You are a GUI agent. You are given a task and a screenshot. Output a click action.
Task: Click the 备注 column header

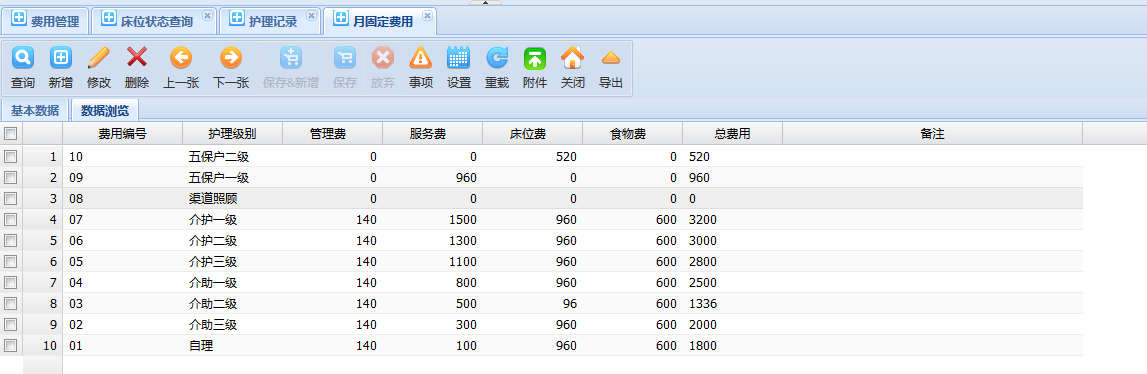[x=933, y=133]
